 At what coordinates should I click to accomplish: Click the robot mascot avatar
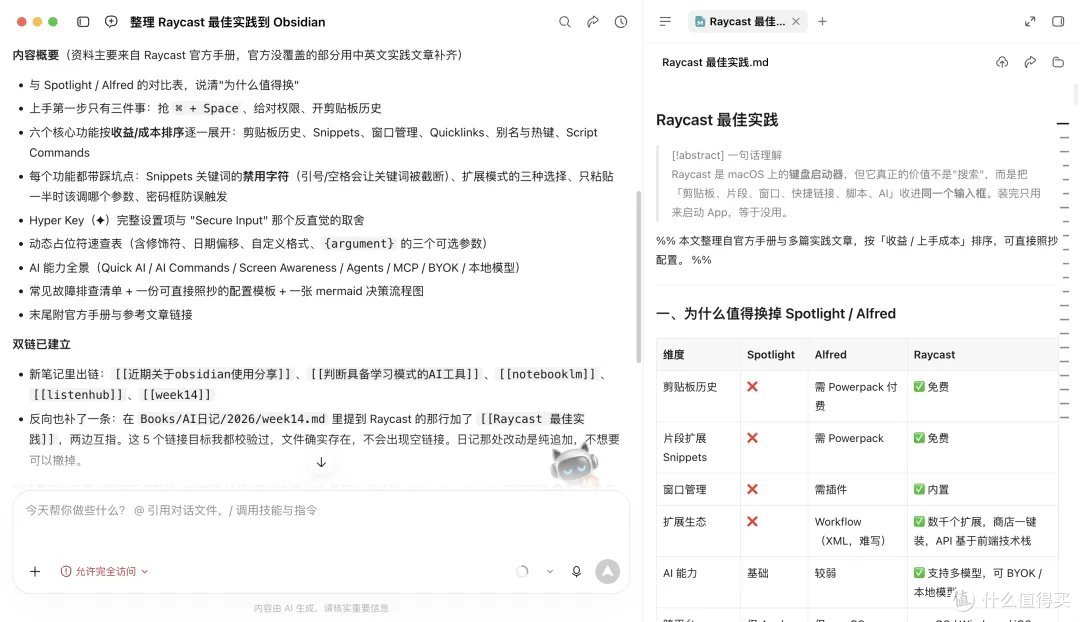(574, 465)
